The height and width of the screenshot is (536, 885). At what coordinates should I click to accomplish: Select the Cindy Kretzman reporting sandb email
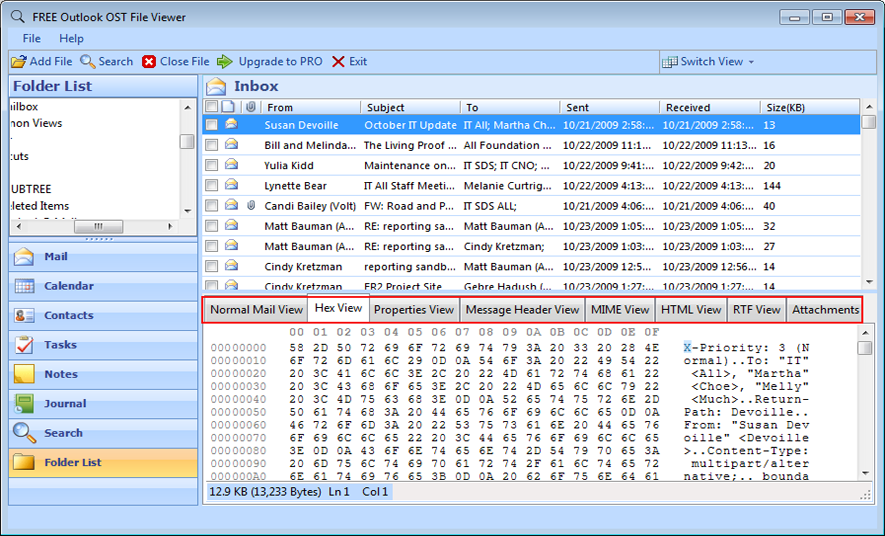[531, 266]
